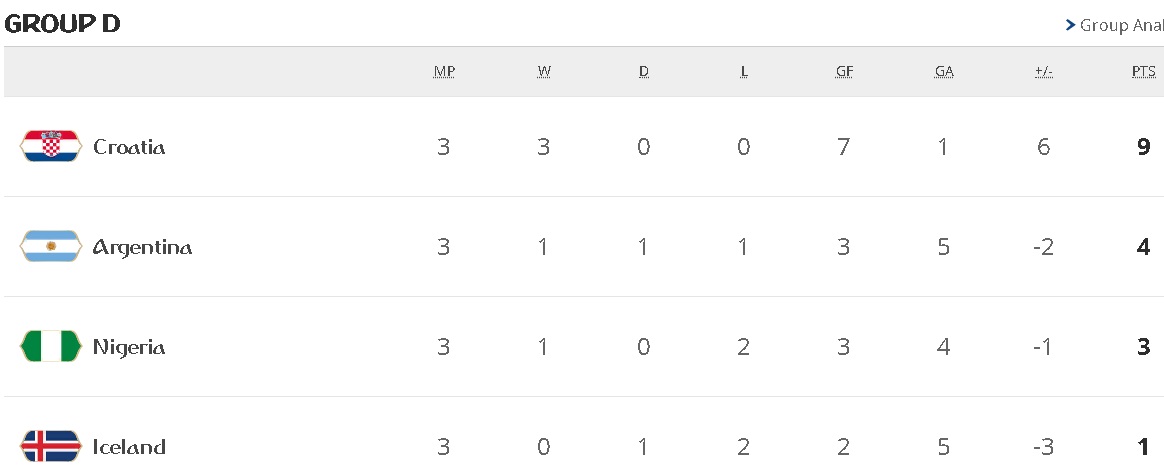Click the L losses column header

pyautogui.click(x=744, y=72)
